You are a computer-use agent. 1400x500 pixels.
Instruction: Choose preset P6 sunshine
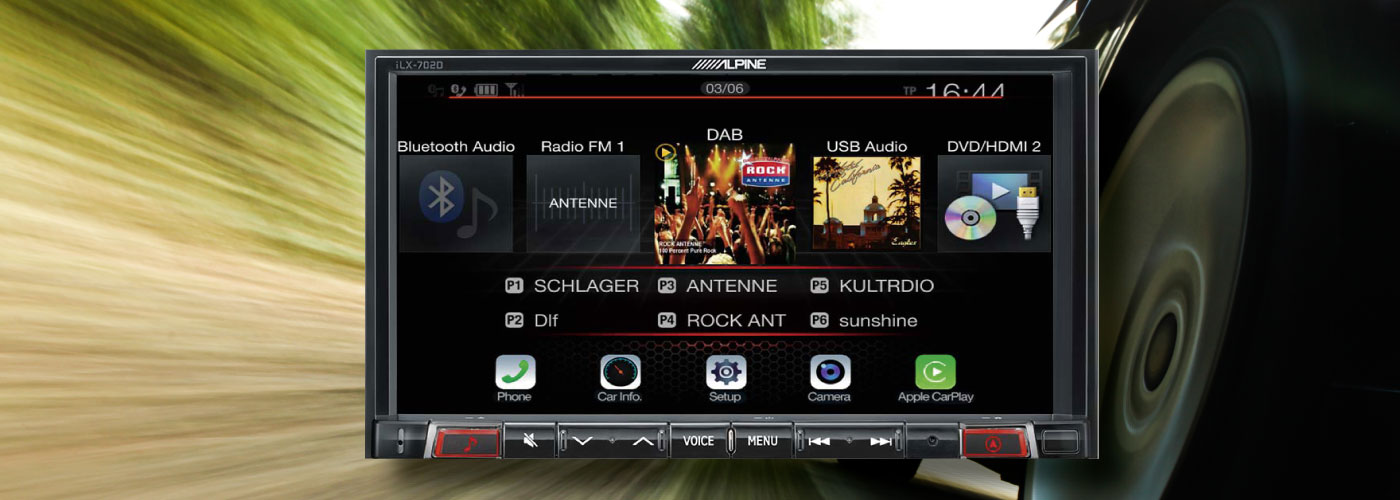coord(864,321)
